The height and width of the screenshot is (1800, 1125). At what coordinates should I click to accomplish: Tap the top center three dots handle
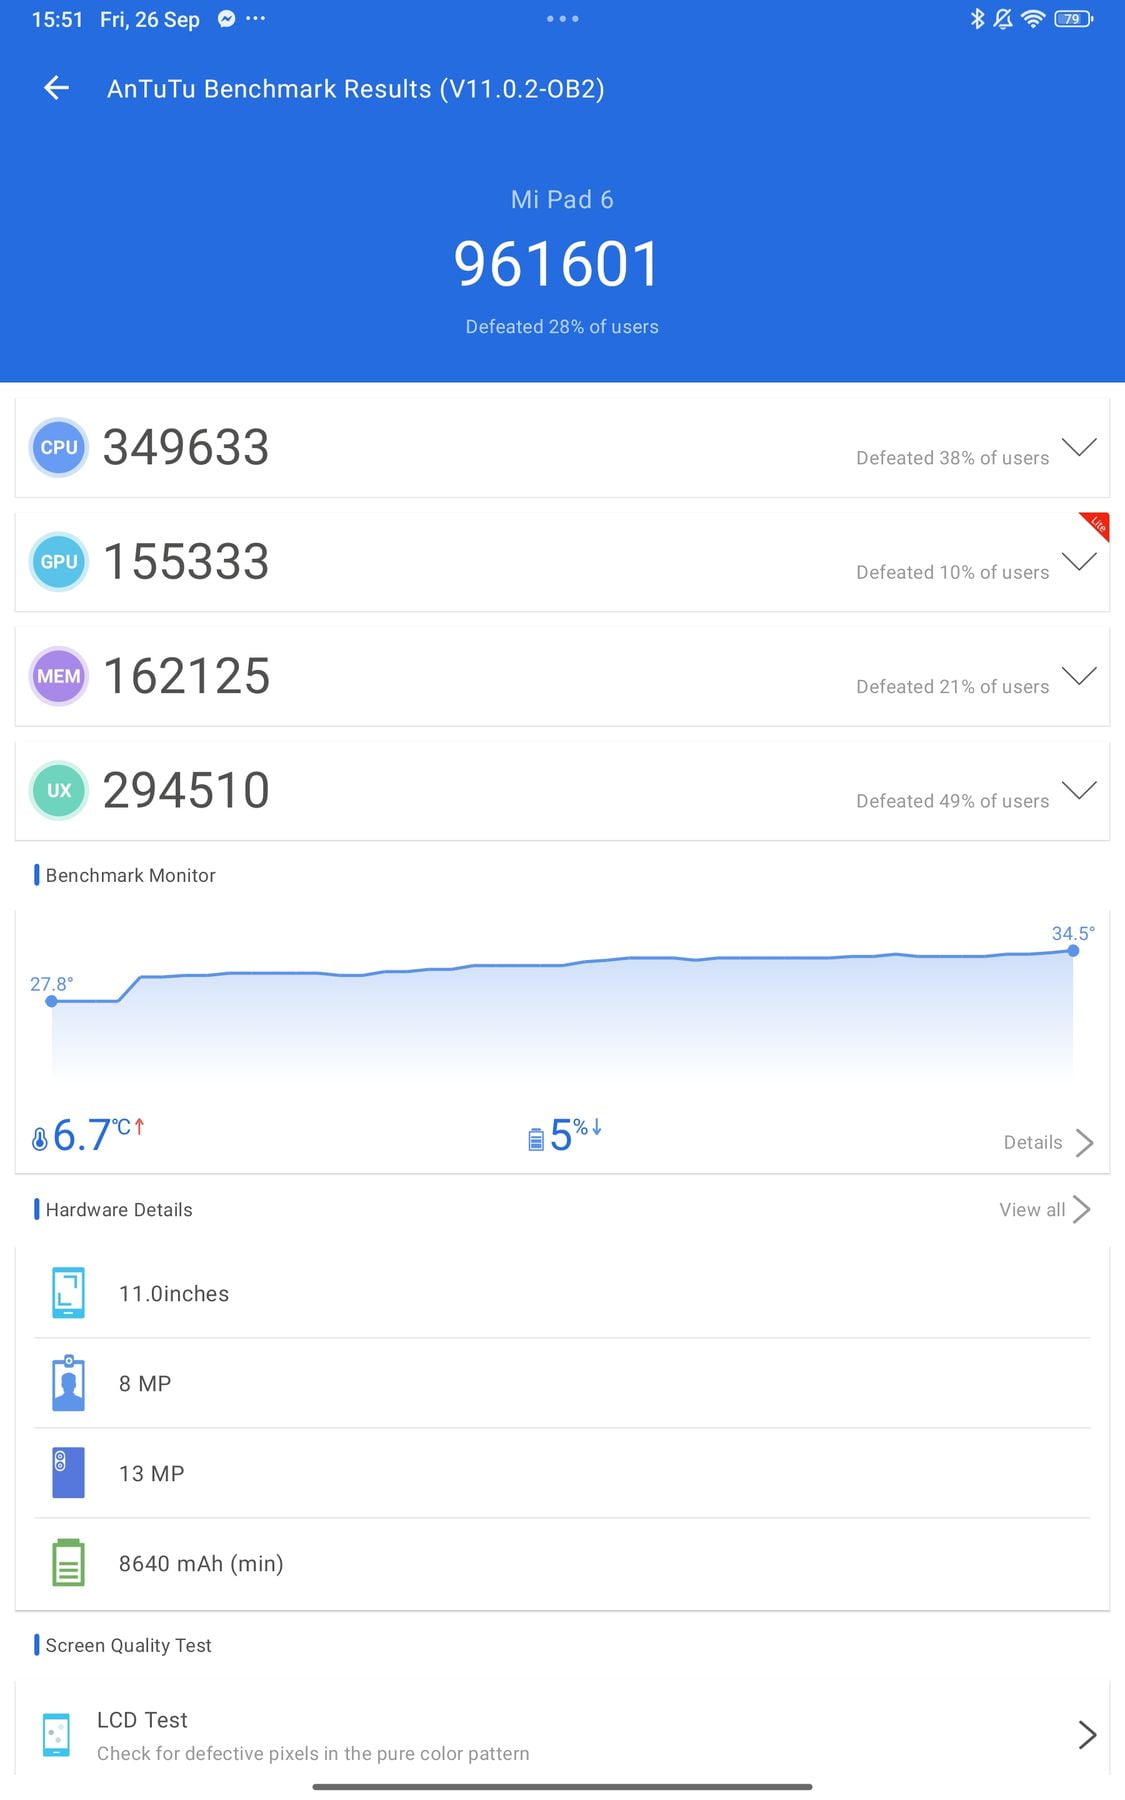click(562, 18)
